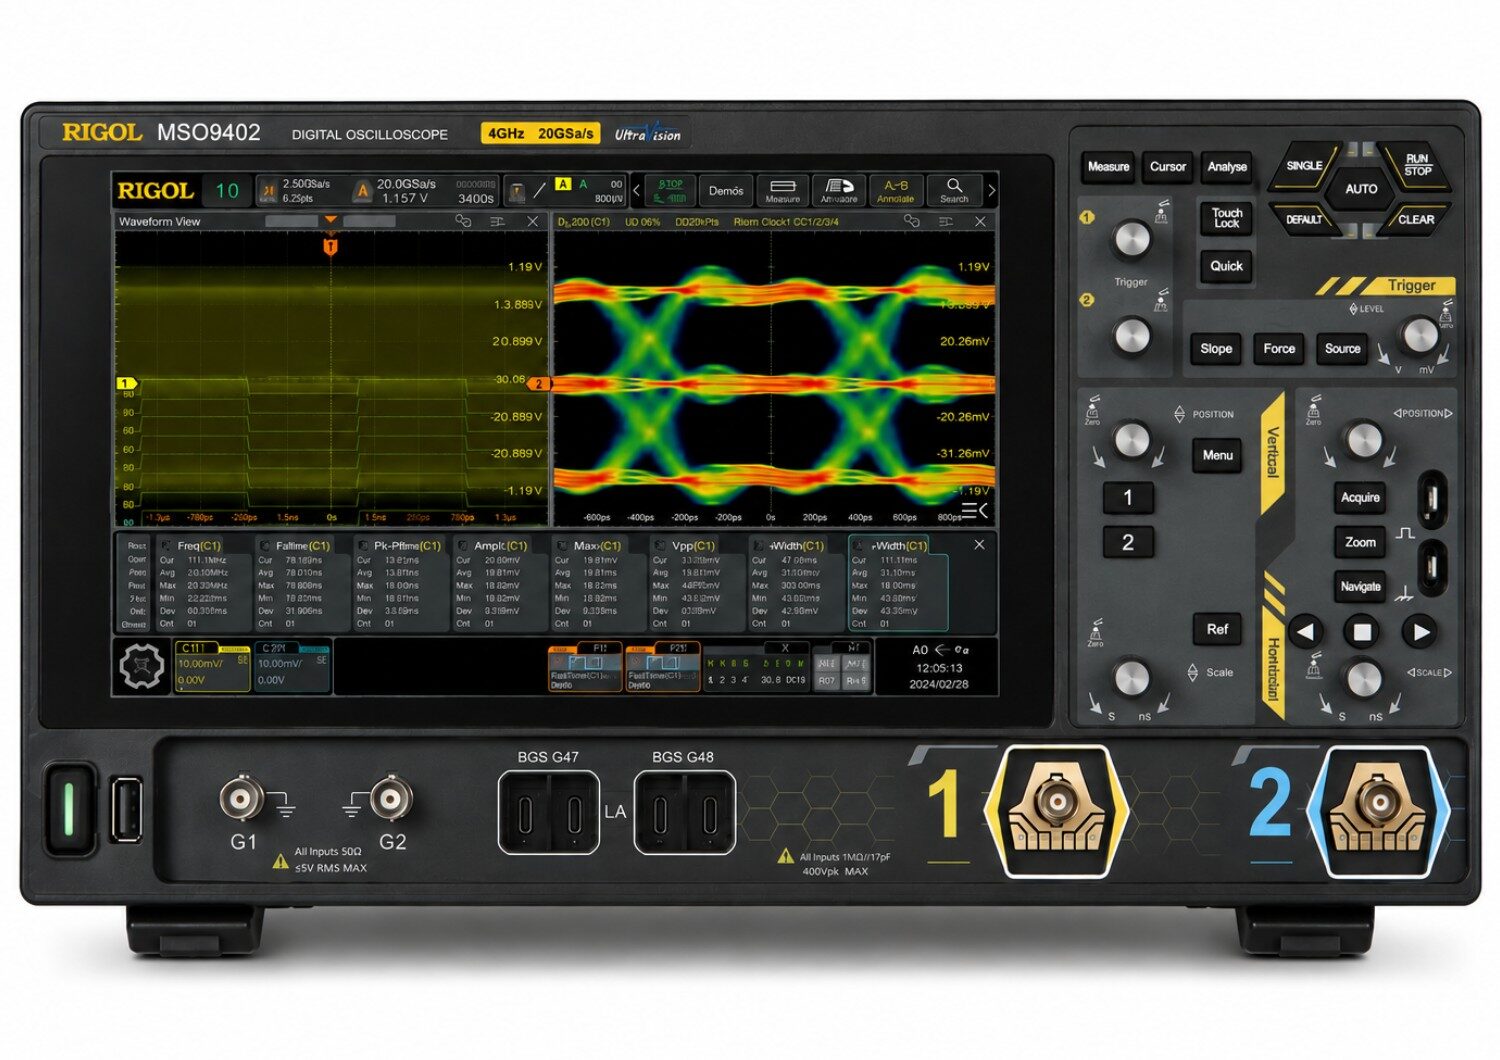Toggle the Touch Lock button
Viewport: 1500px width, 1060px height.
pos(1227,217)
